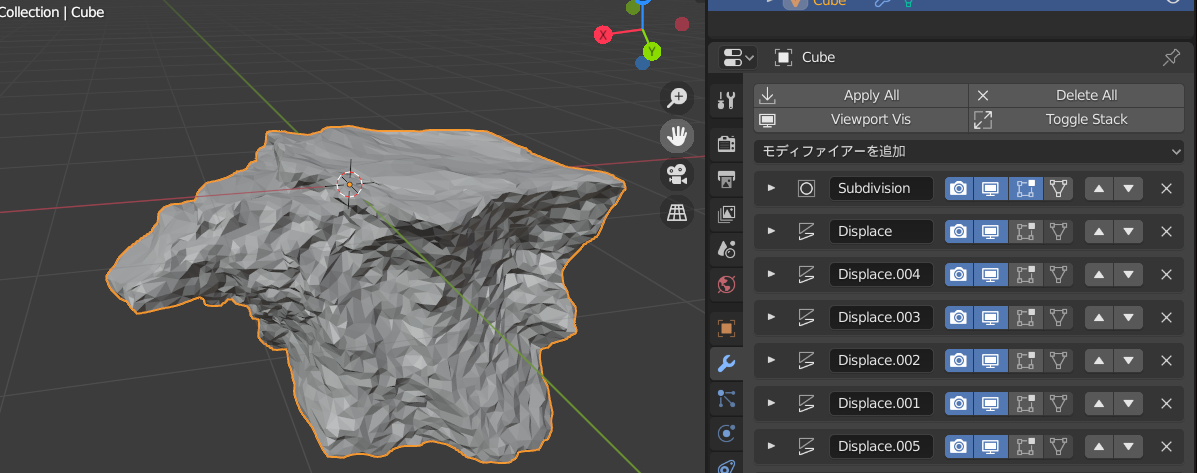The width and height of the screenshot is (1197, 473).
Task: Click the Displace.001 modifier type icon
Action: click(806, 403)
